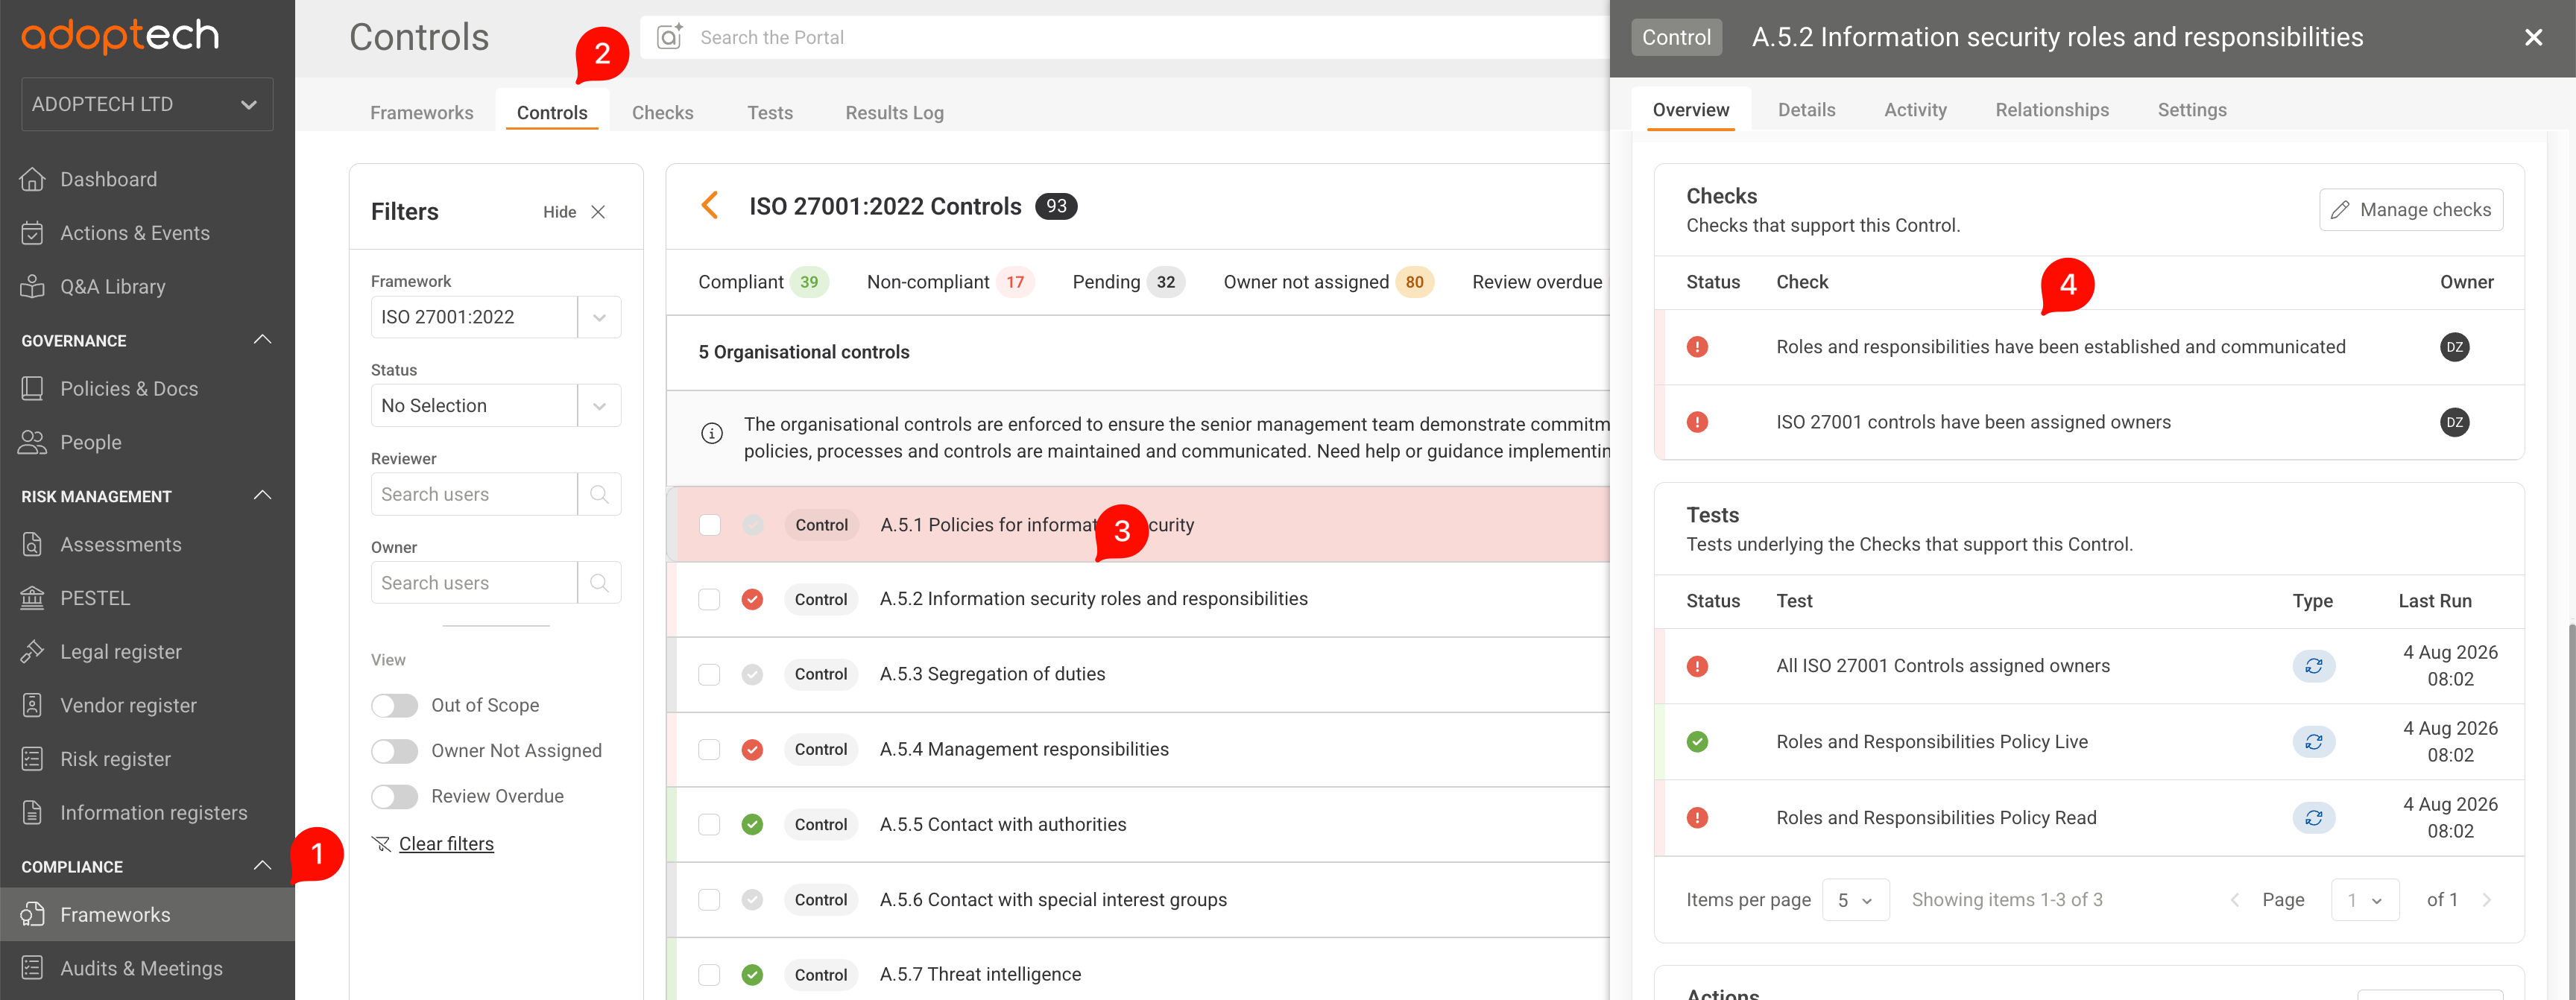Screen dimensions: 2576x1000
Task: Filter by Compliant controls
Action: tap(763, 282)
